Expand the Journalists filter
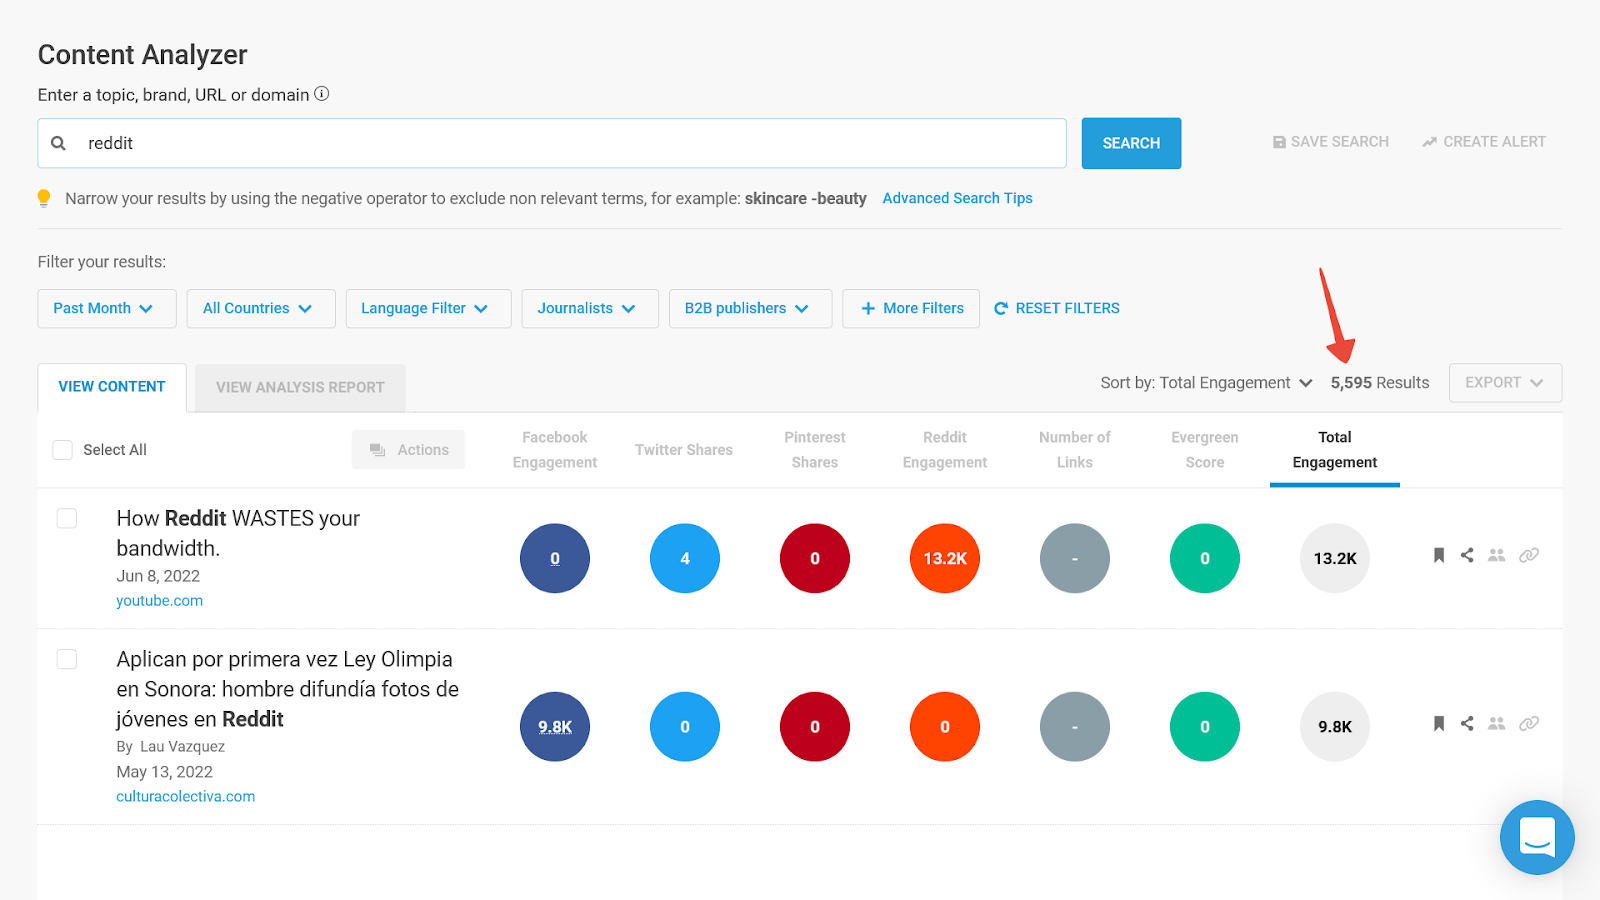This screenshot has width=1600, height=900. click(590, 308)
